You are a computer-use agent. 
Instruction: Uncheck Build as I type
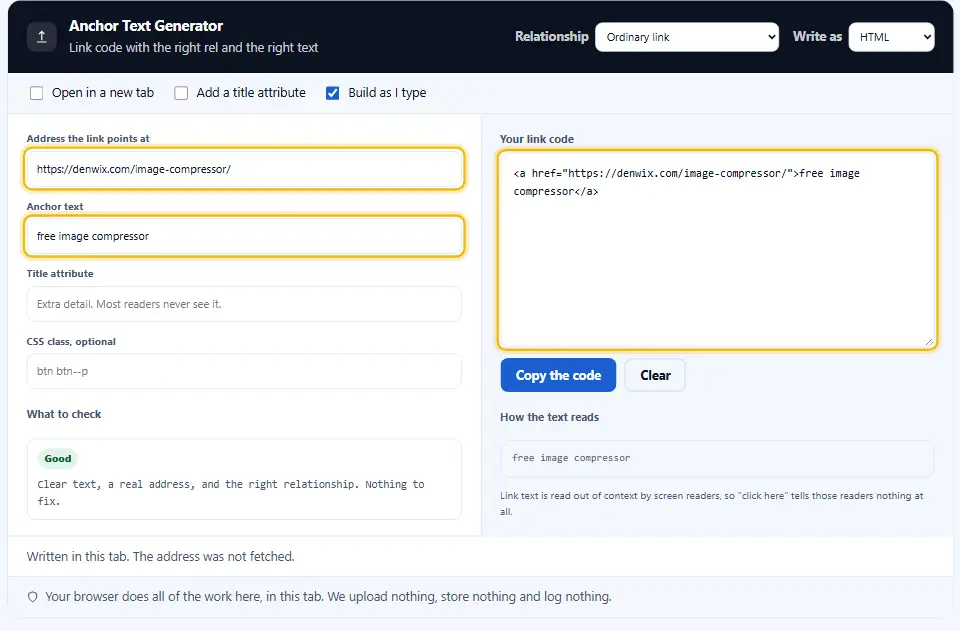pyautogui.click(x=332, y=93)
